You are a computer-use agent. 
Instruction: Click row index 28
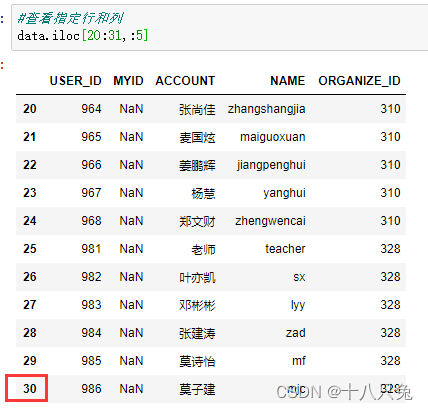coord(30,333)
